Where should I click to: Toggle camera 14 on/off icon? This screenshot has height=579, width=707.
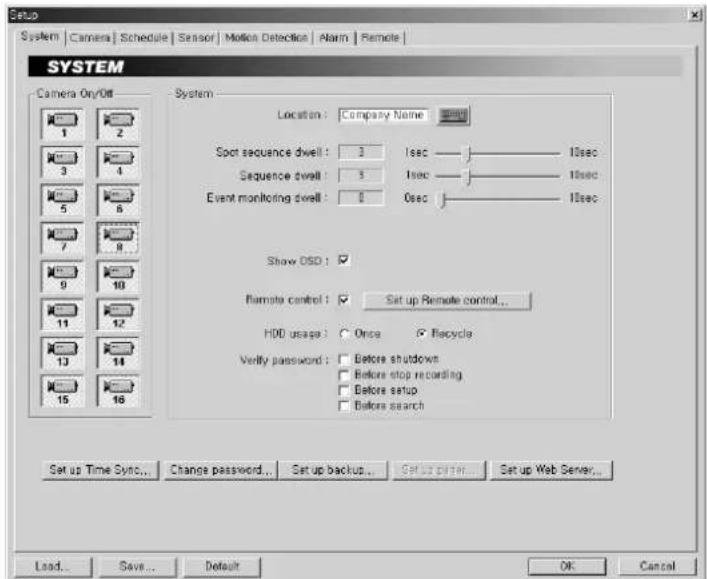(118, 353)
